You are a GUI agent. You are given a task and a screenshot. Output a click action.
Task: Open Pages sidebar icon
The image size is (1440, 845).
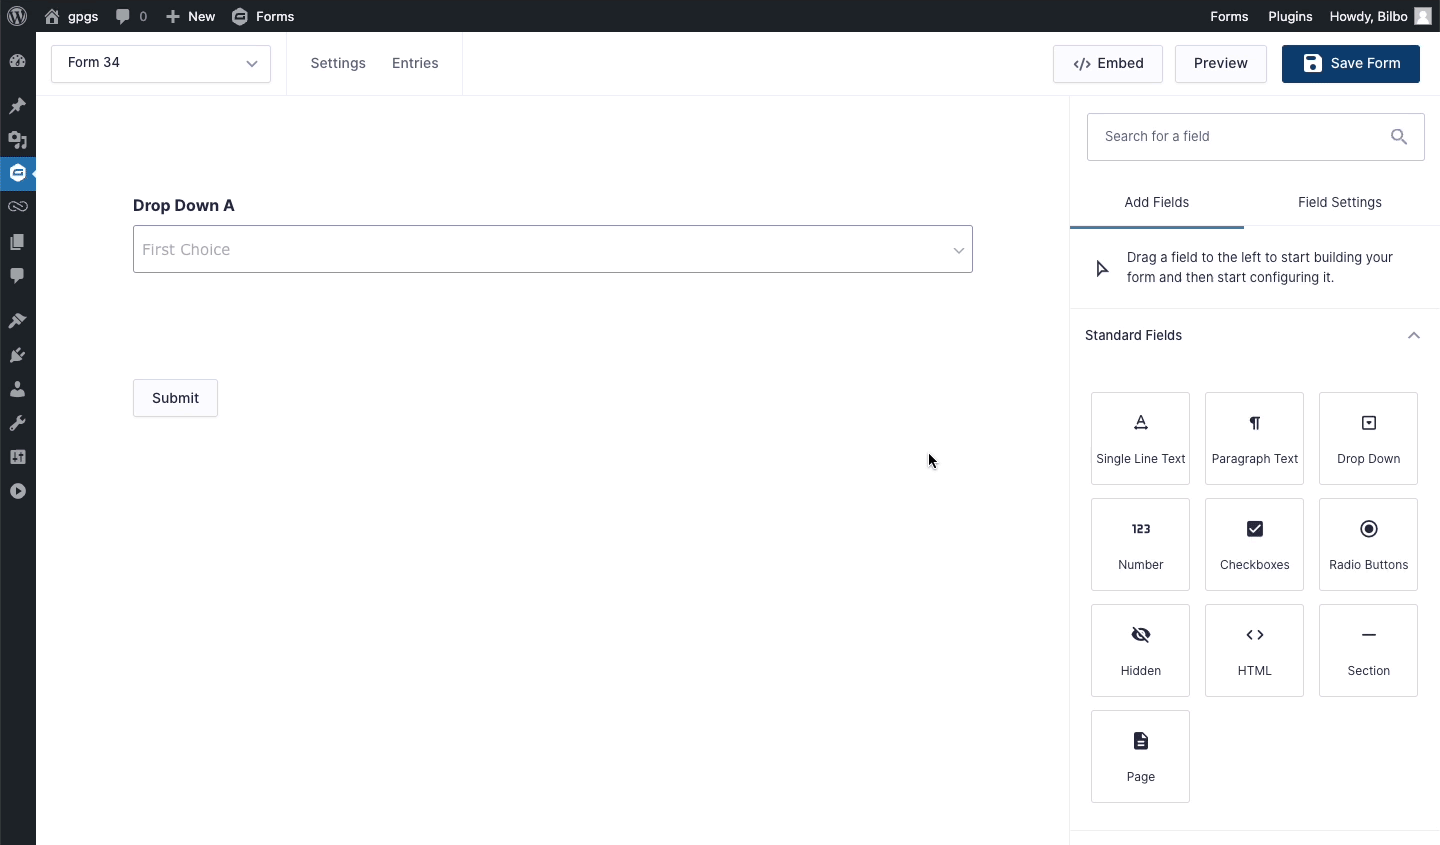(17, 242)
